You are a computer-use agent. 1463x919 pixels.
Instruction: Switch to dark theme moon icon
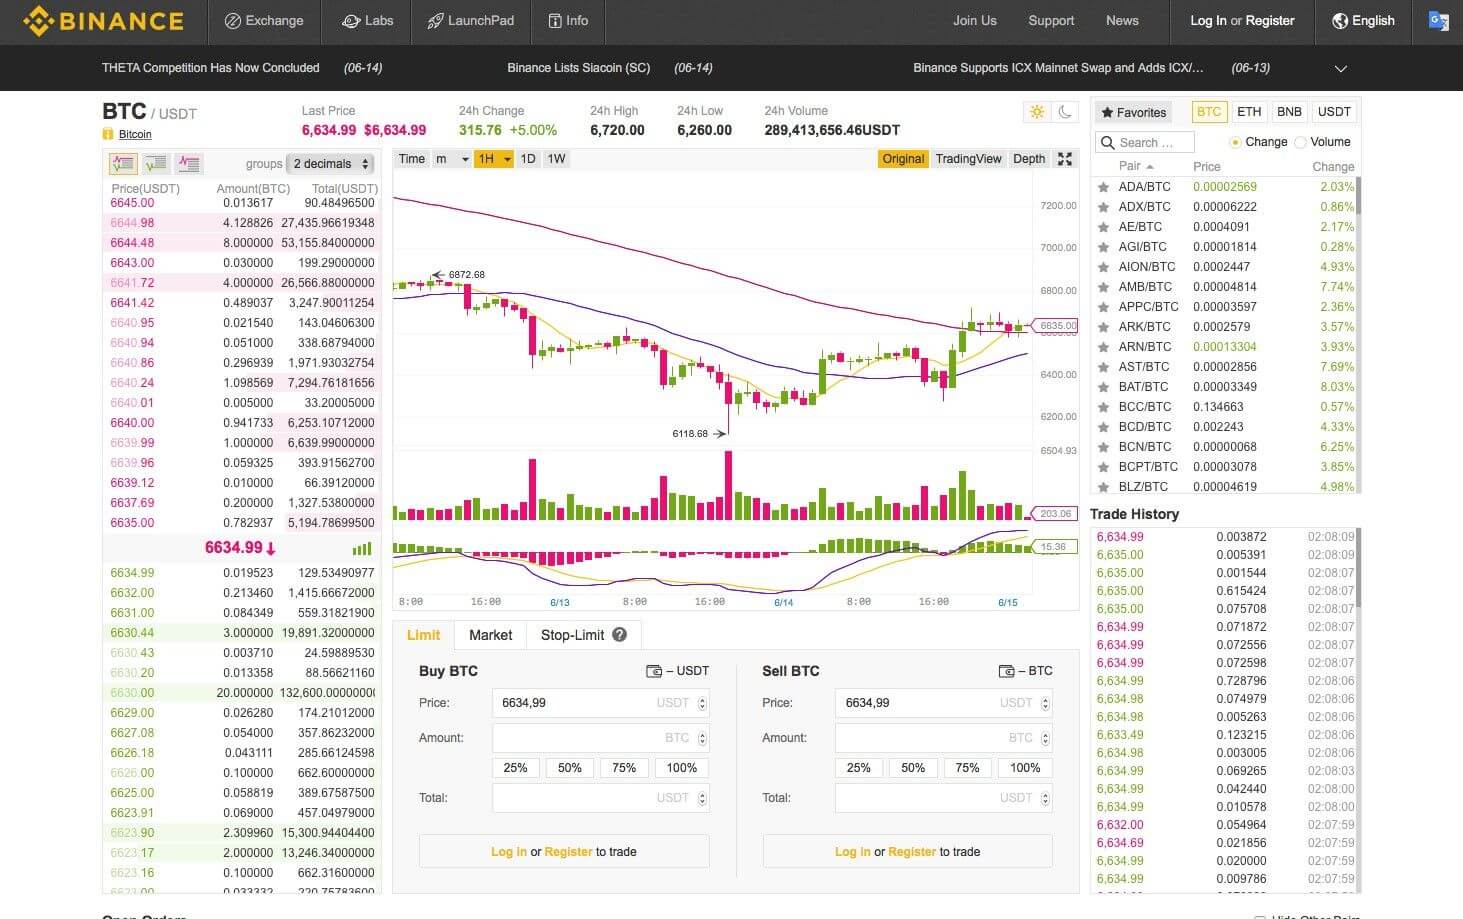pos(1065,112)
